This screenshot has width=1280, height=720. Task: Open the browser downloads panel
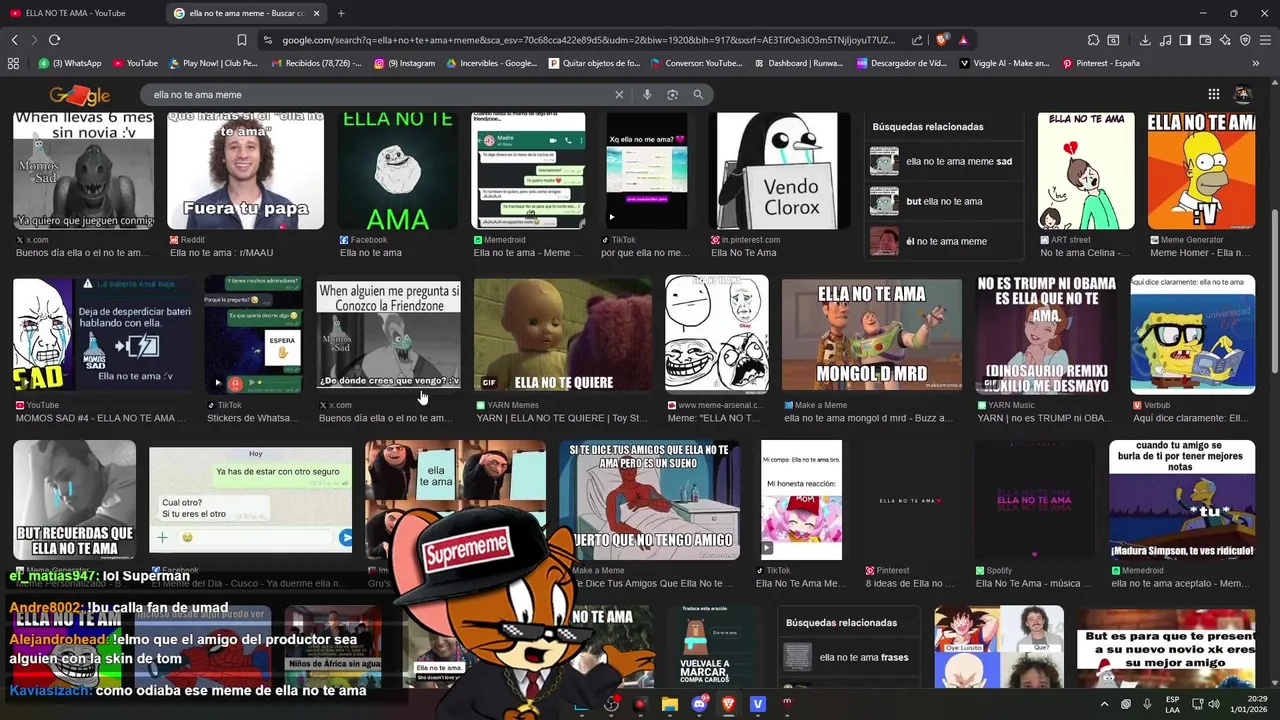pyautogui.click(x=1145, y=40)
